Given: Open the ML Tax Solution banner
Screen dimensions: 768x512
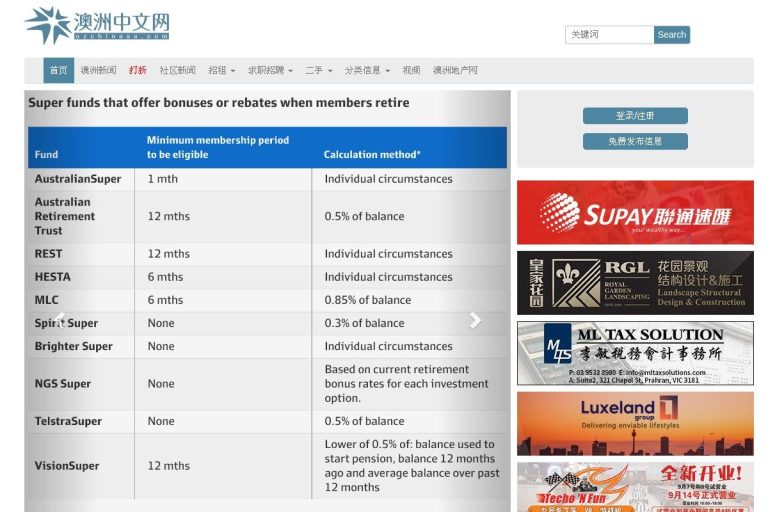Looking at the screenshot, I should point(635,353).
